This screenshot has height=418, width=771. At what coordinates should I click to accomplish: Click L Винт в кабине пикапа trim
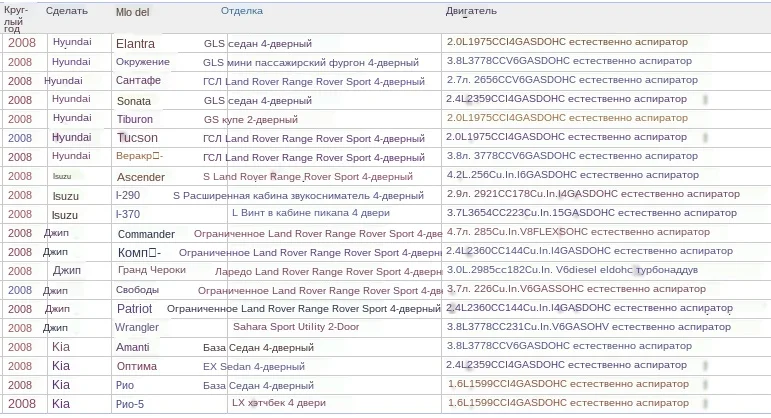click(x=311, y=213)
